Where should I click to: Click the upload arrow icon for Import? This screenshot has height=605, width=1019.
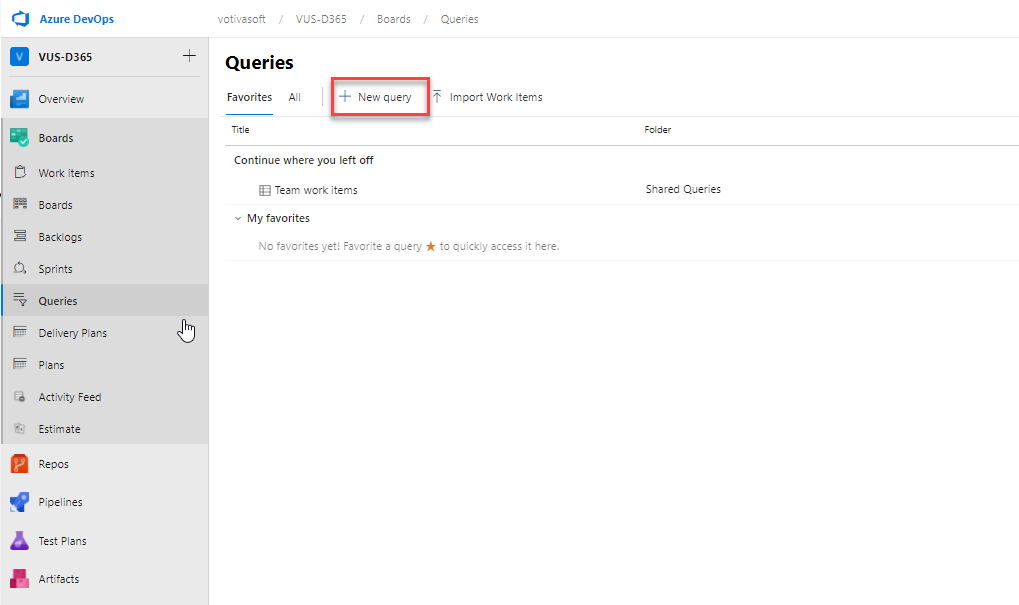point(437,97)
